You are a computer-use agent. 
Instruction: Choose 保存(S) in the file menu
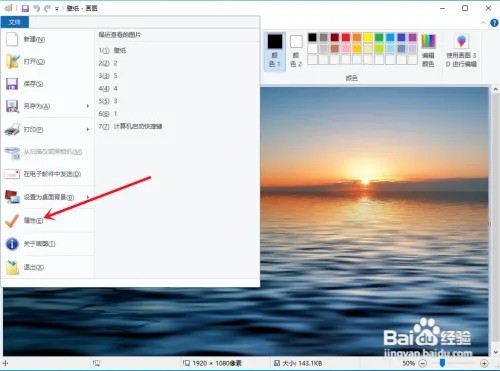[47, 84]
